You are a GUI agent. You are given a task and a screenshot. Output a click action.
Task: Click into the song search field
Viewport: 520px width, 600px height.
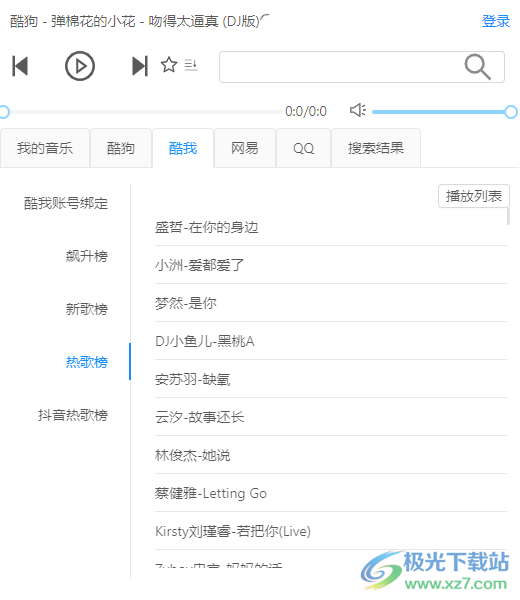362,67
